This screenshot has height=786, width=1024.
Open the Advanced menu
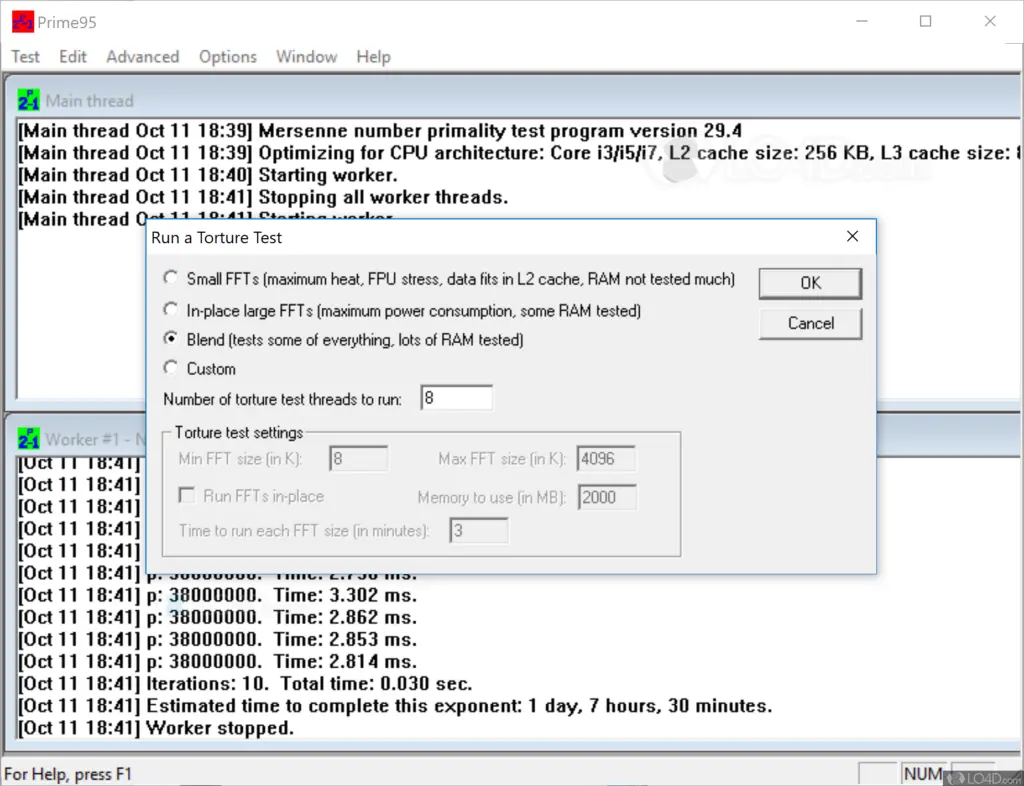pos(142,57)
